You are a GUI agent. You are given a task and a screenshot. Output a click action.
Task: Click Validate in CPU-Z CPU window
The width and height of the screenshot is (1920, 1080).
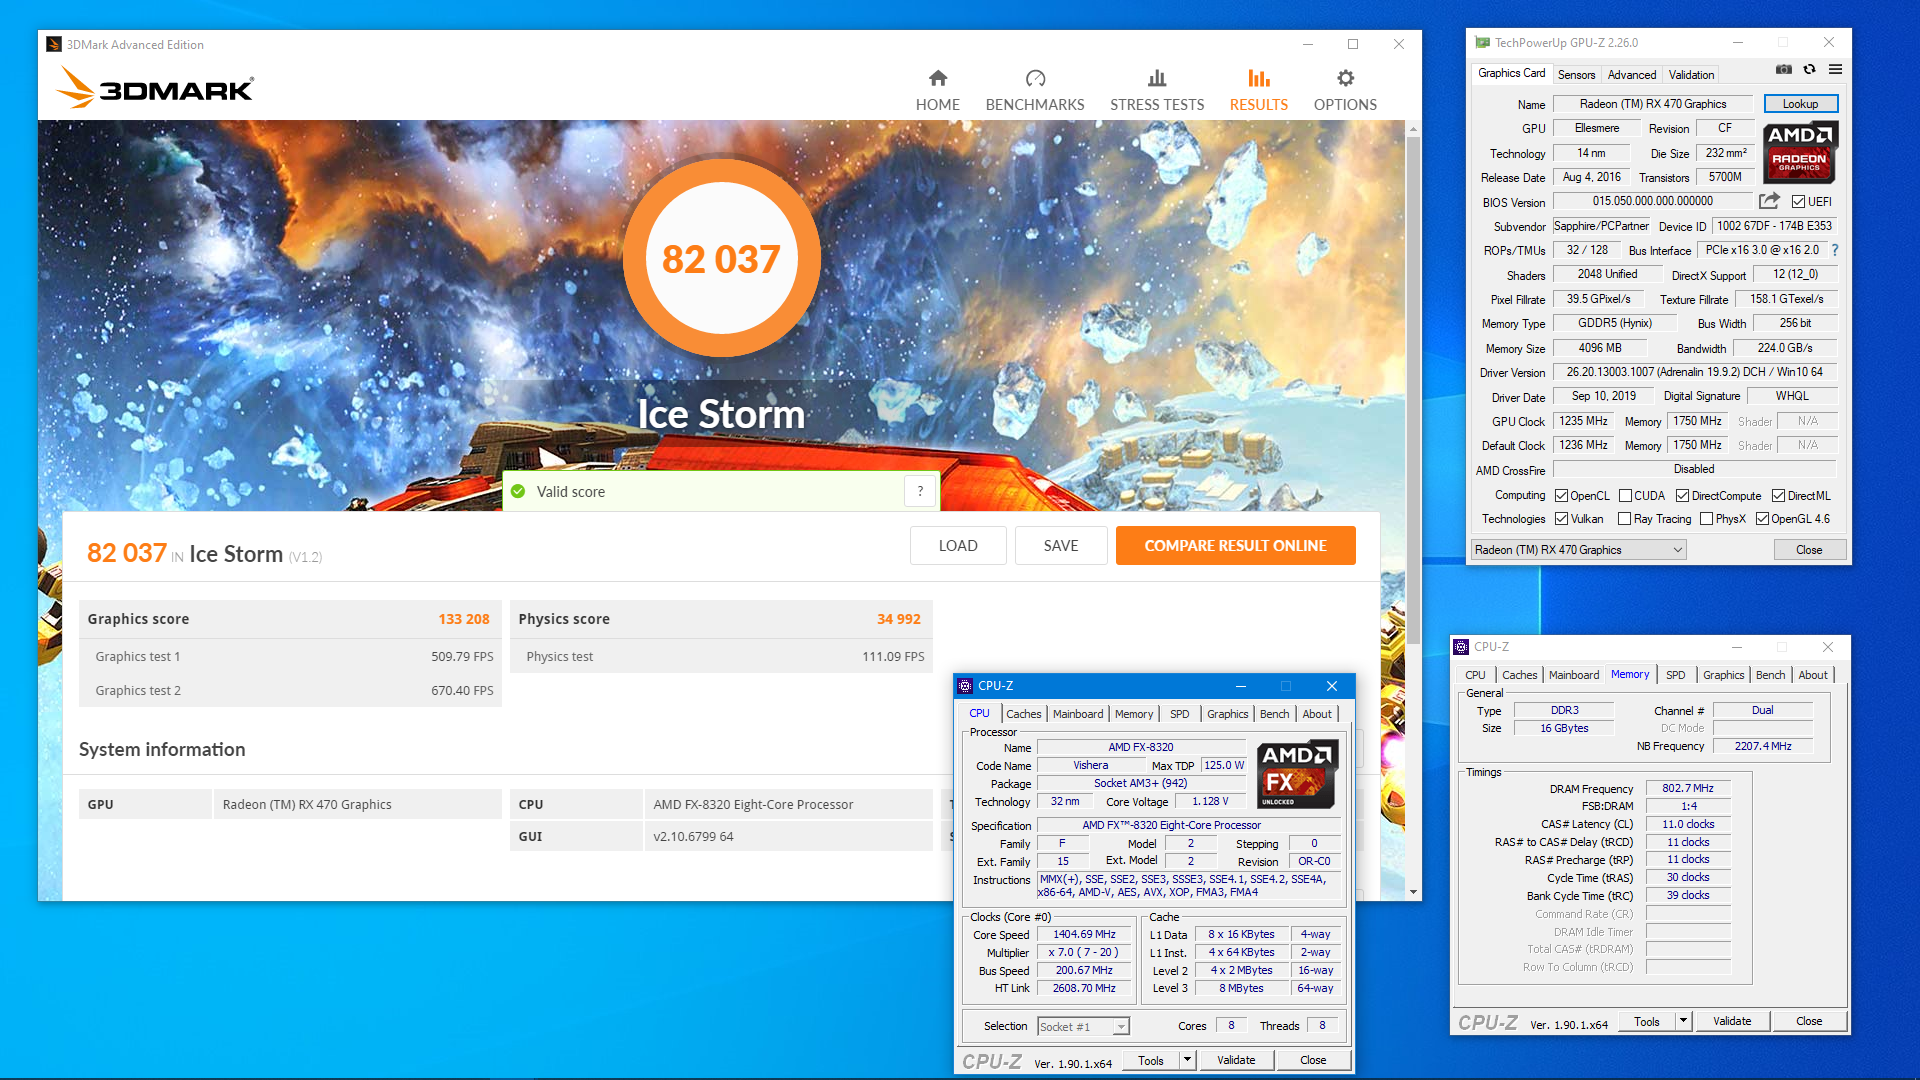point(1236,1060)
